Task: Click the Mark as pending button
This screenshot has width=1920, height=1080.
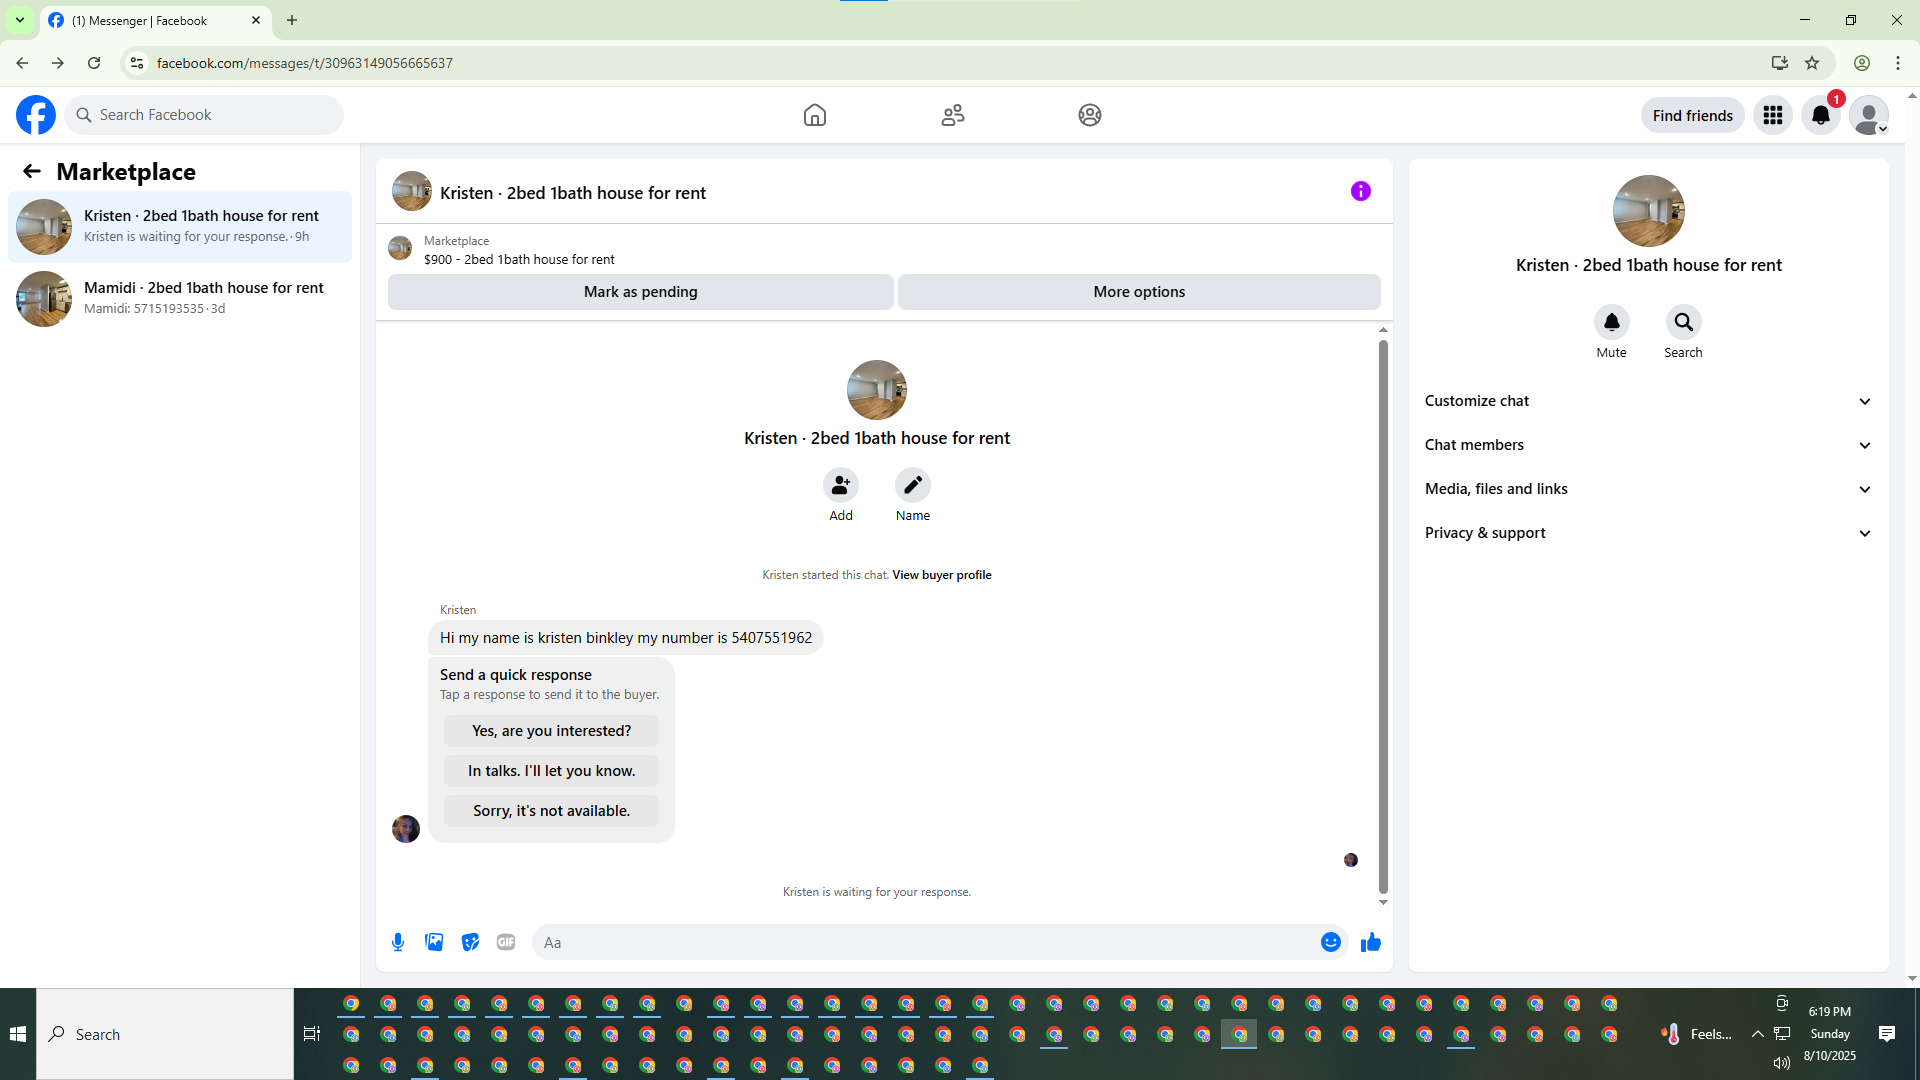Action: (x=640, y=292)
